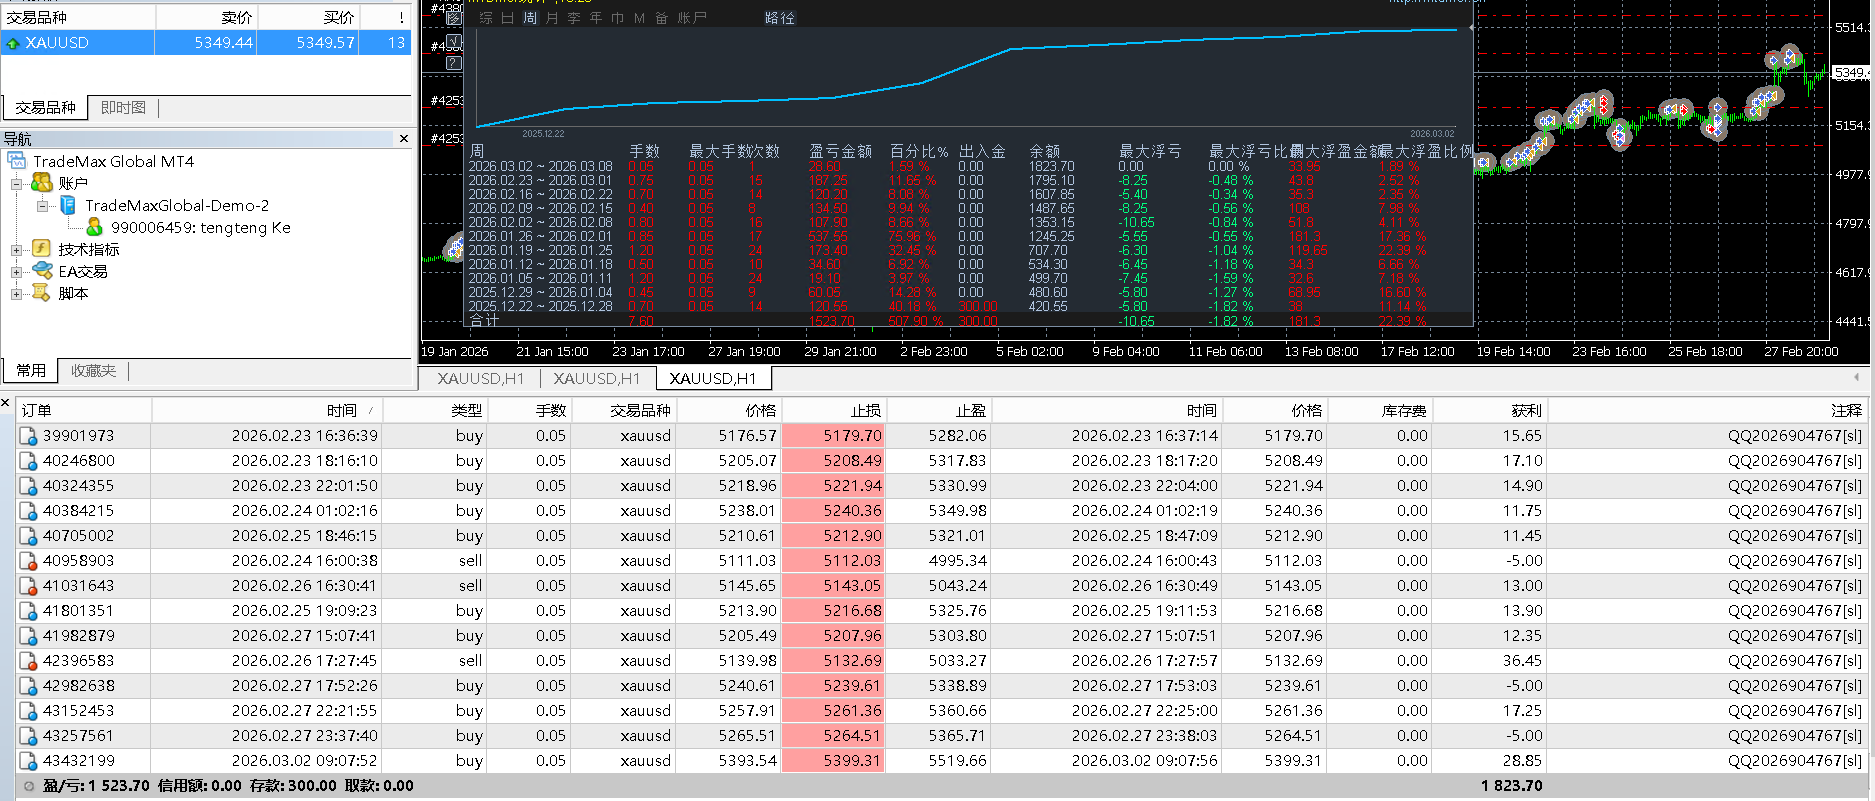Click the TradeMaxGlobal-Demo-2 server icon
Image resolution: width=1875 pixels, height=801 pixels.
[68, 205]
